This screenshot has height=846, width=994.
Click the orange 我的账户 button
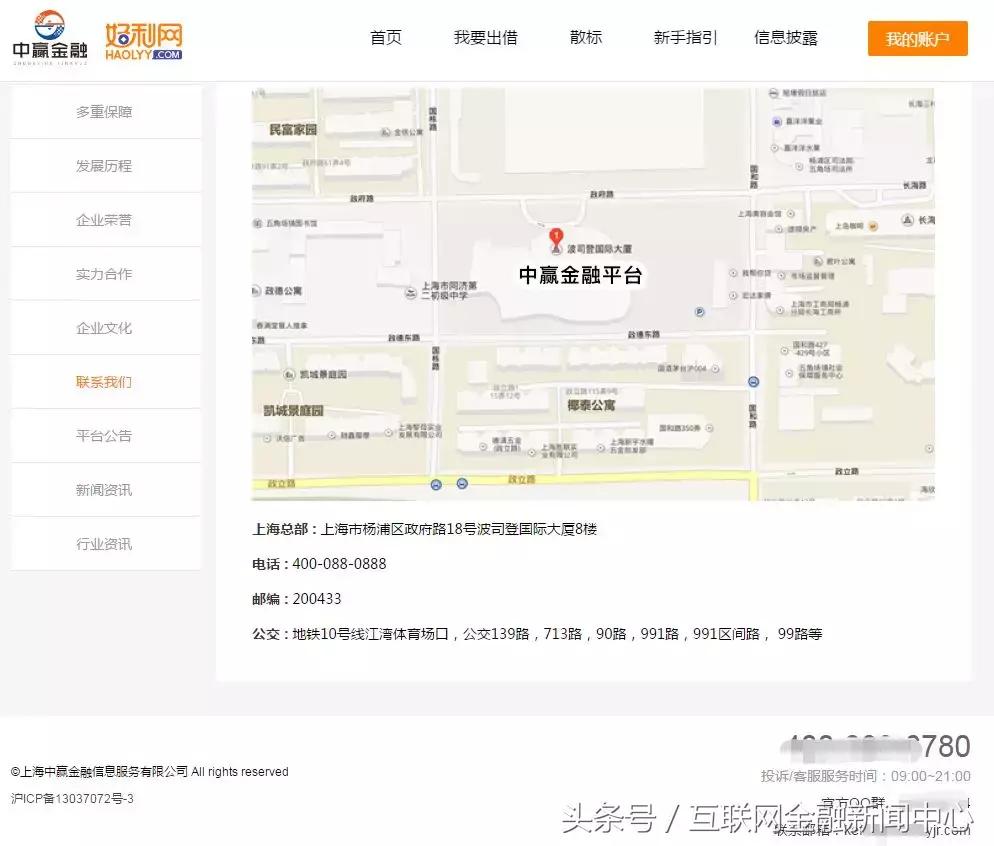917,38
